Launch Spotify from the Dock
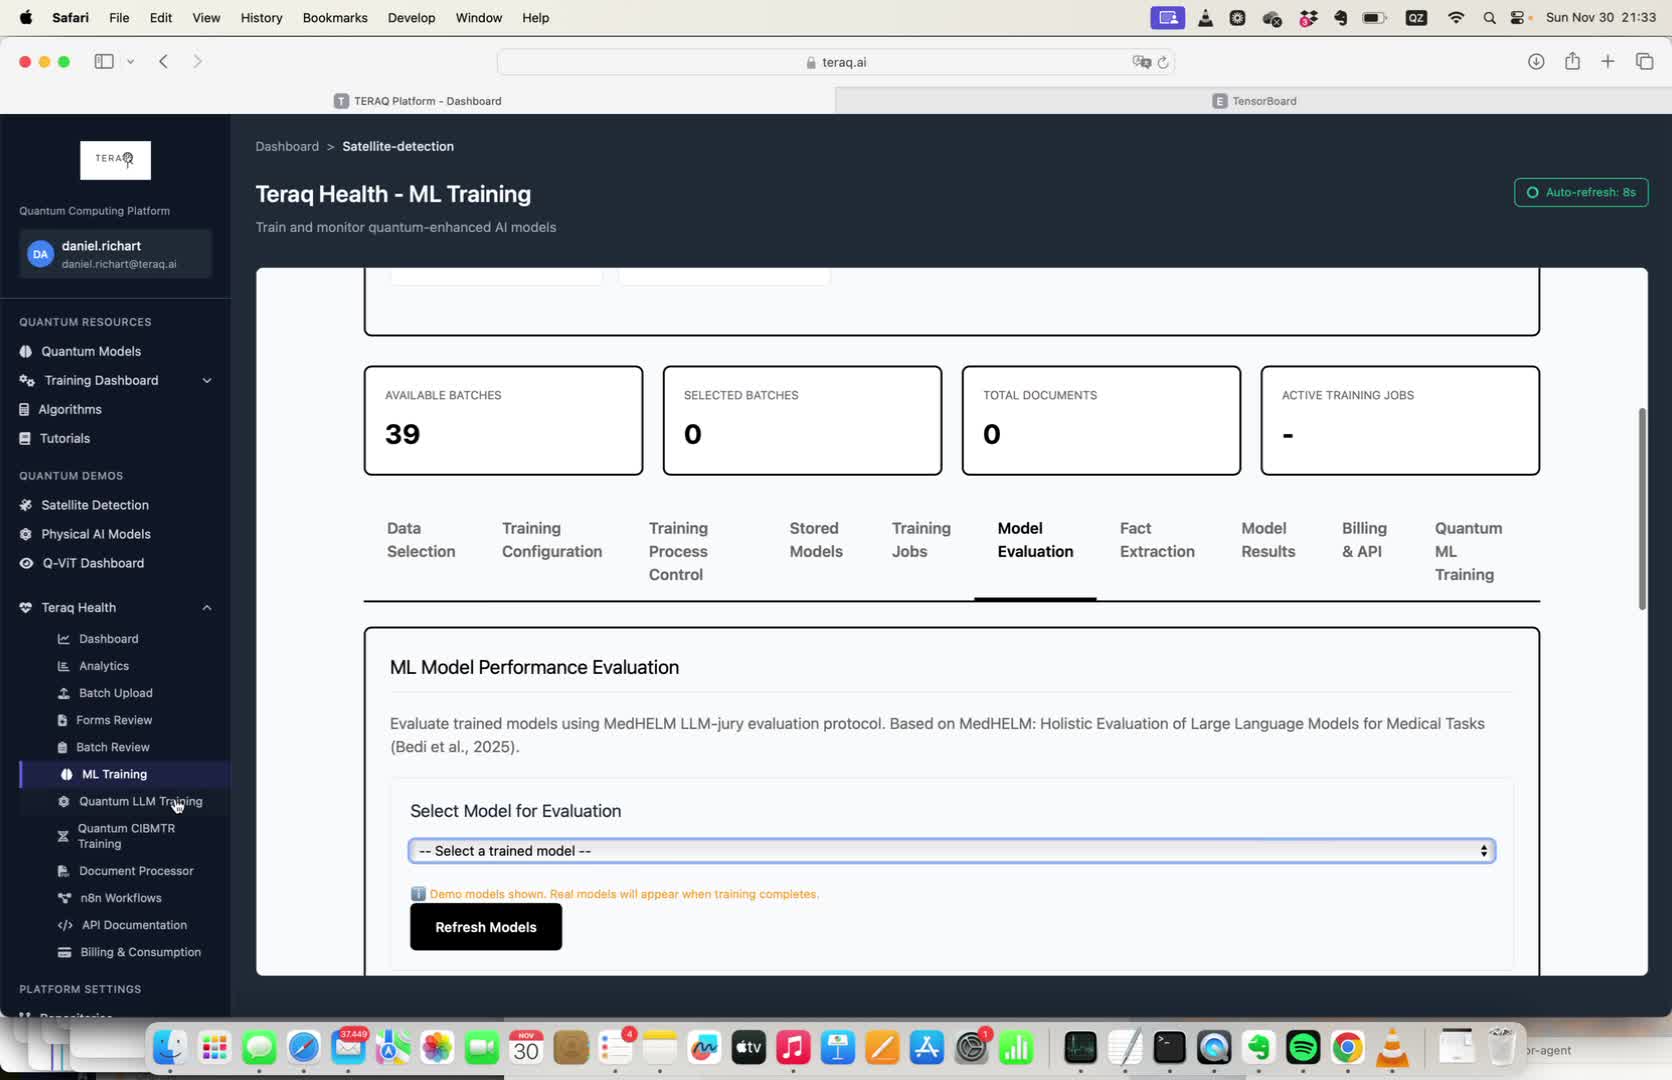Screen dimensions: 1672x1080 [x=1302, y=1048]
